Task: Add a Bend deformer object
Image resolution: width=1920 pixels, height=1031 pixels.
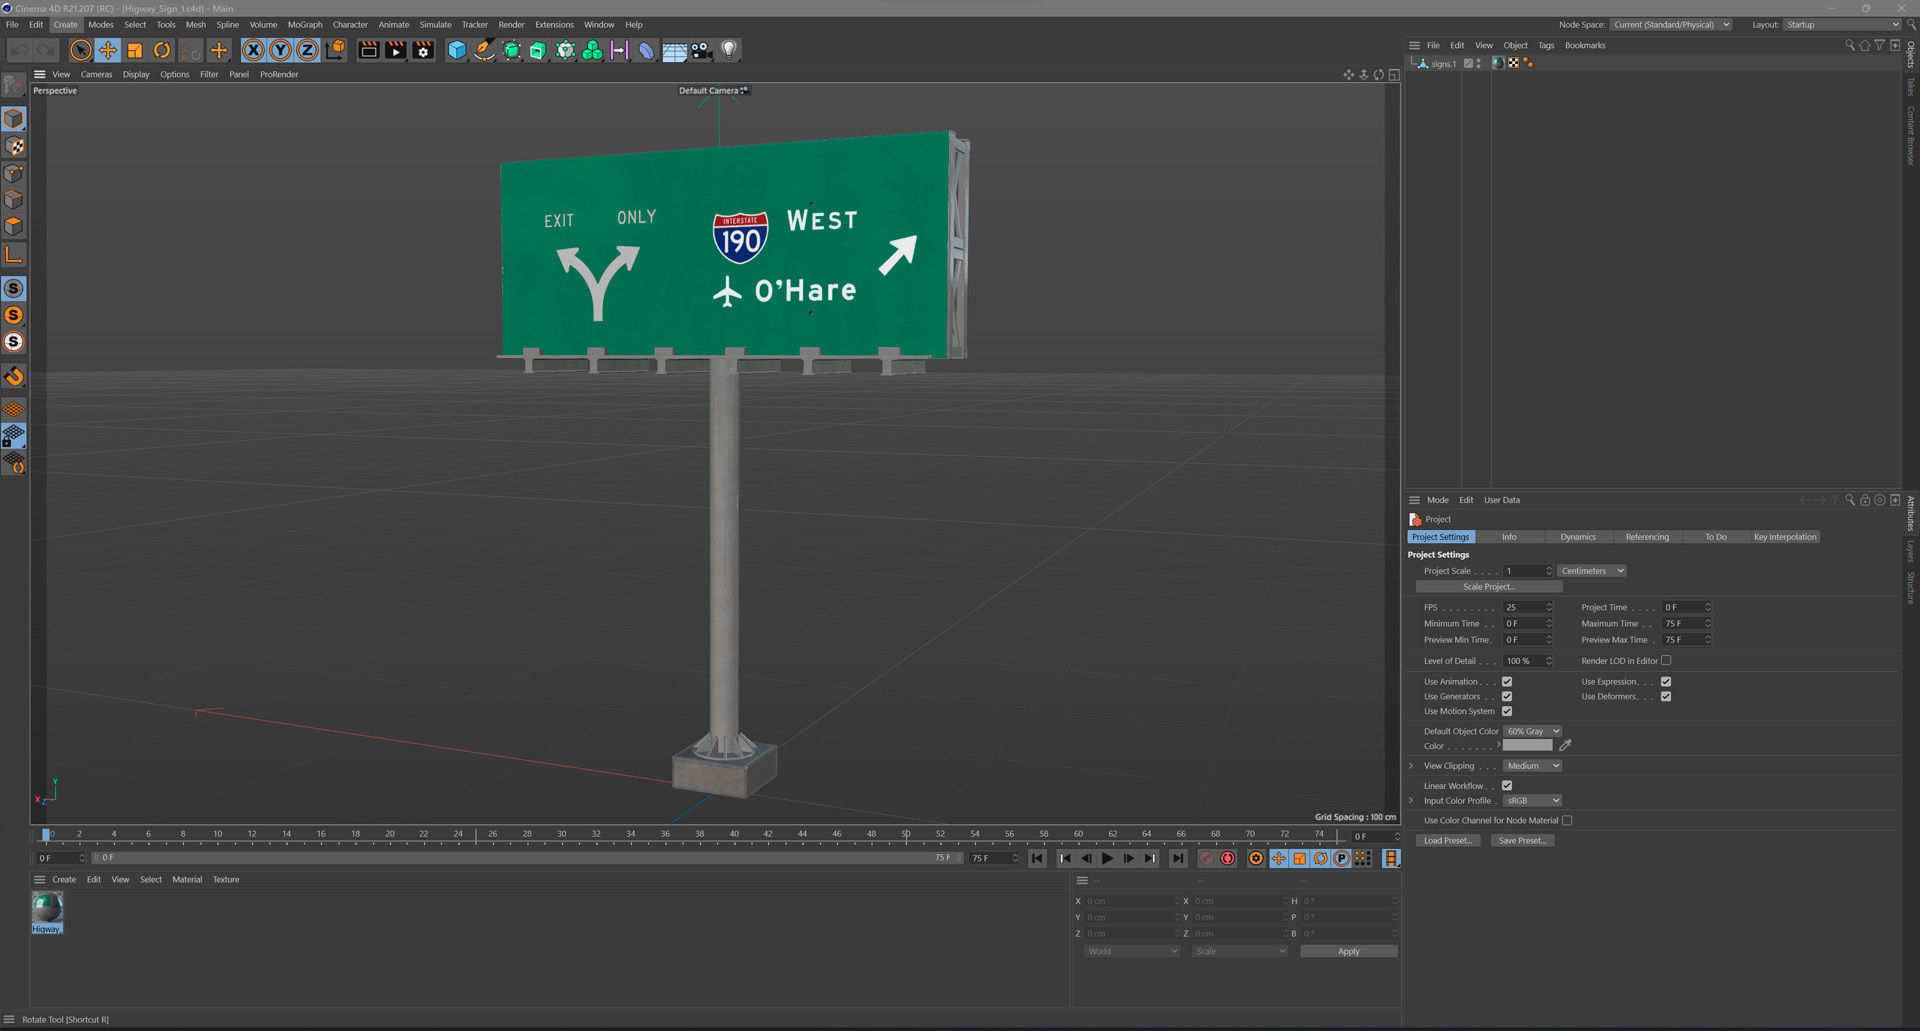Action: coord(646,50)
